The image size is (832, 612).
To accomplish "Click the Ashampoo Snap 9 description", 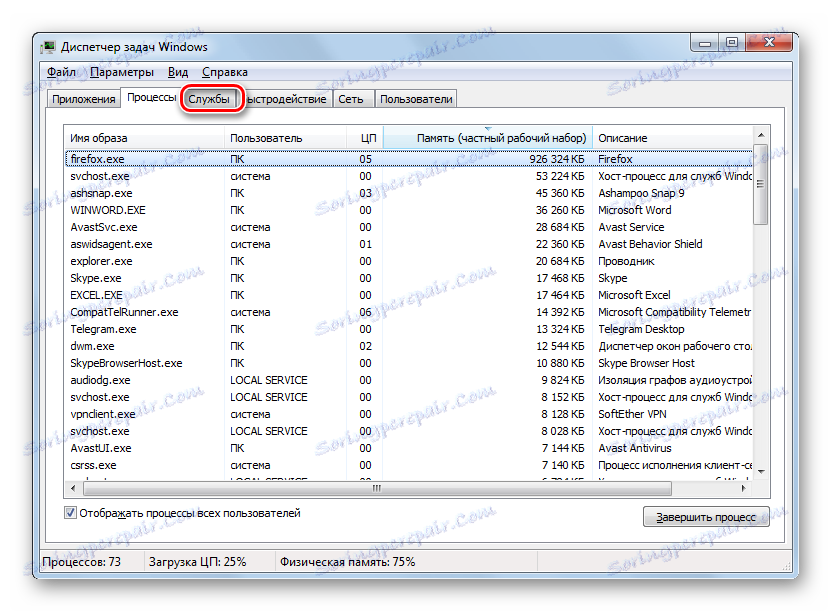I will [641, 193].
